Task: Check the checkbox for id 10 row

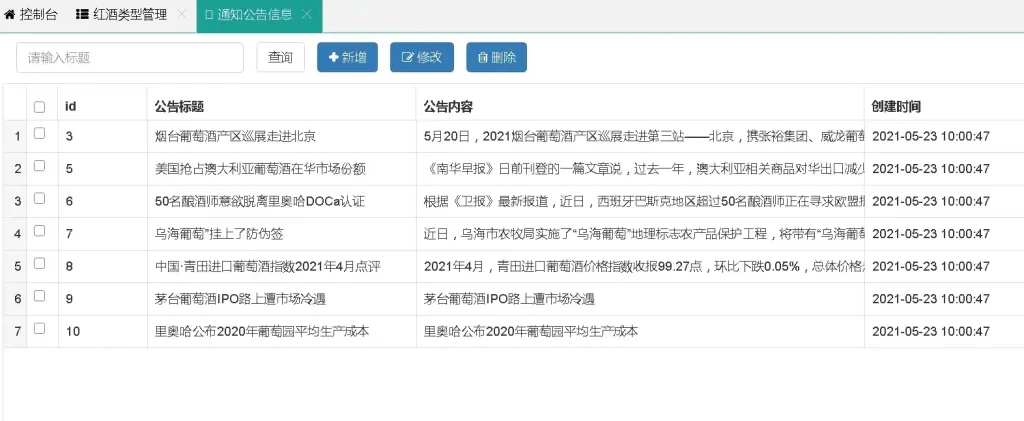Action: (x=40, y=328)
